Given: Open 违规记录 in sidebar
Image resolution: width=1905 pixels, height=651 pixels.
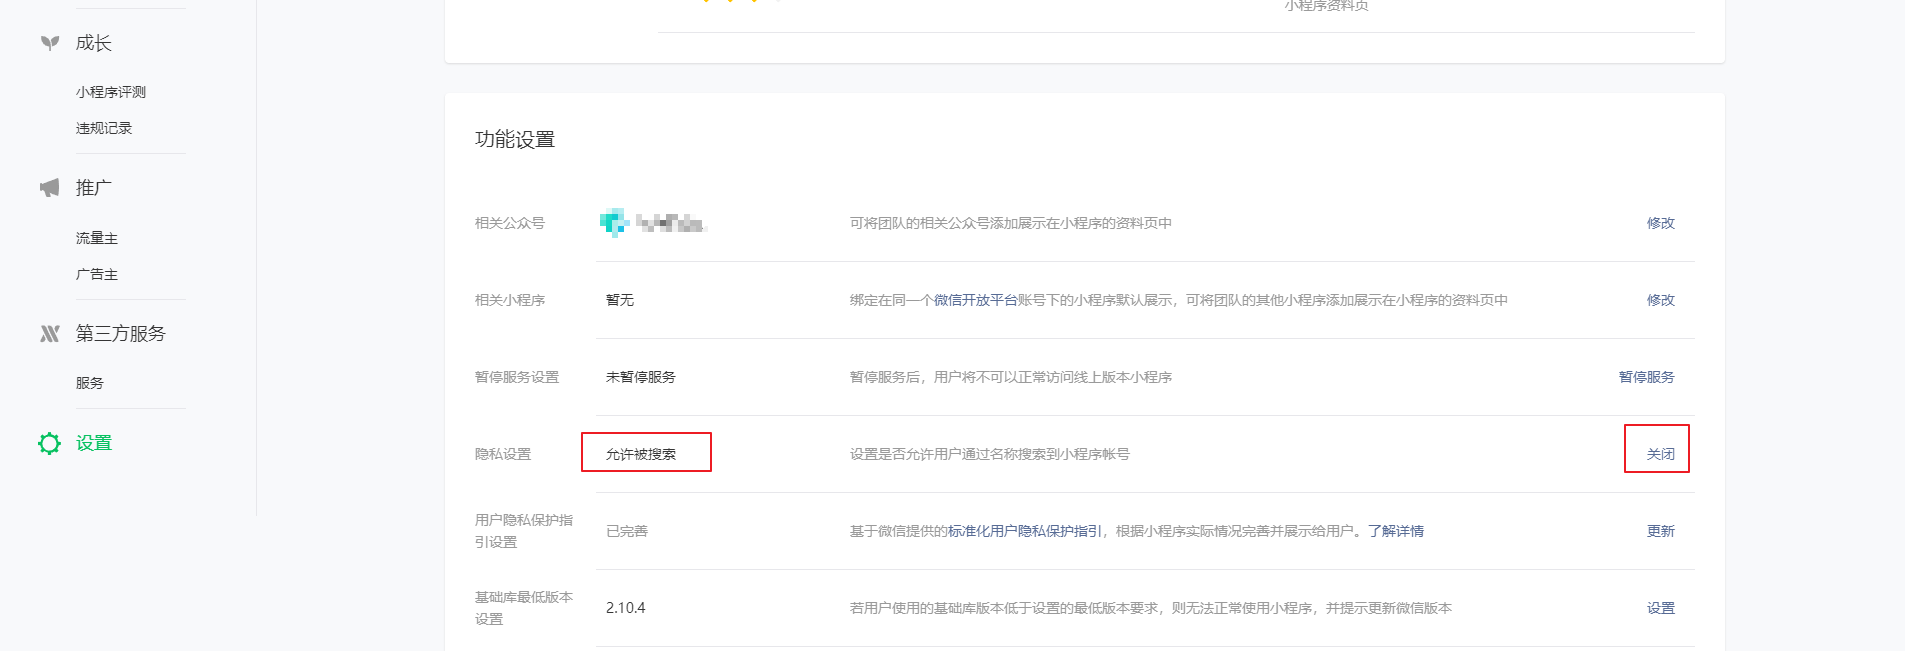Looking at the screenshot, I should click(104, 128).
